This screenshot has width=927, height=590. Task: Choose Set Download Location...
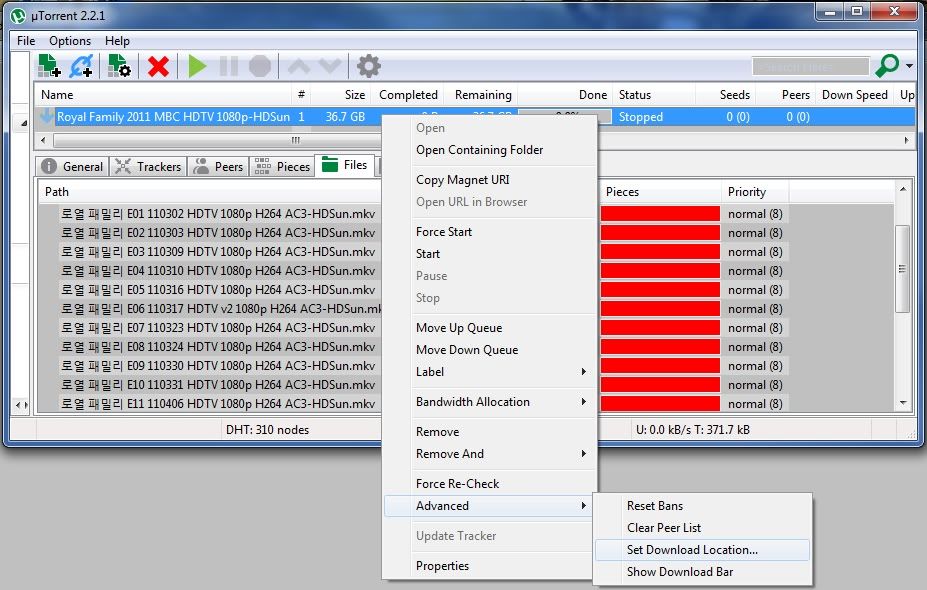[x=702, y=550]
